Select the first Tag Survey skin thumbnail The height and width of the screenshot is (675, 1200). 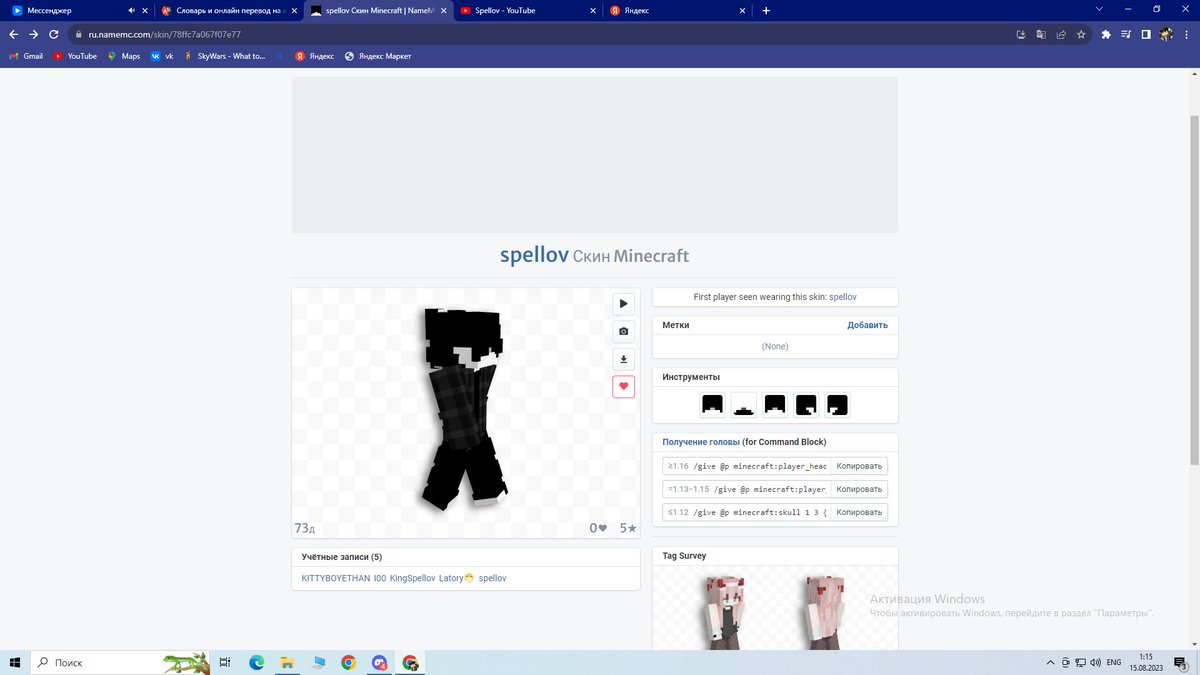723,612
